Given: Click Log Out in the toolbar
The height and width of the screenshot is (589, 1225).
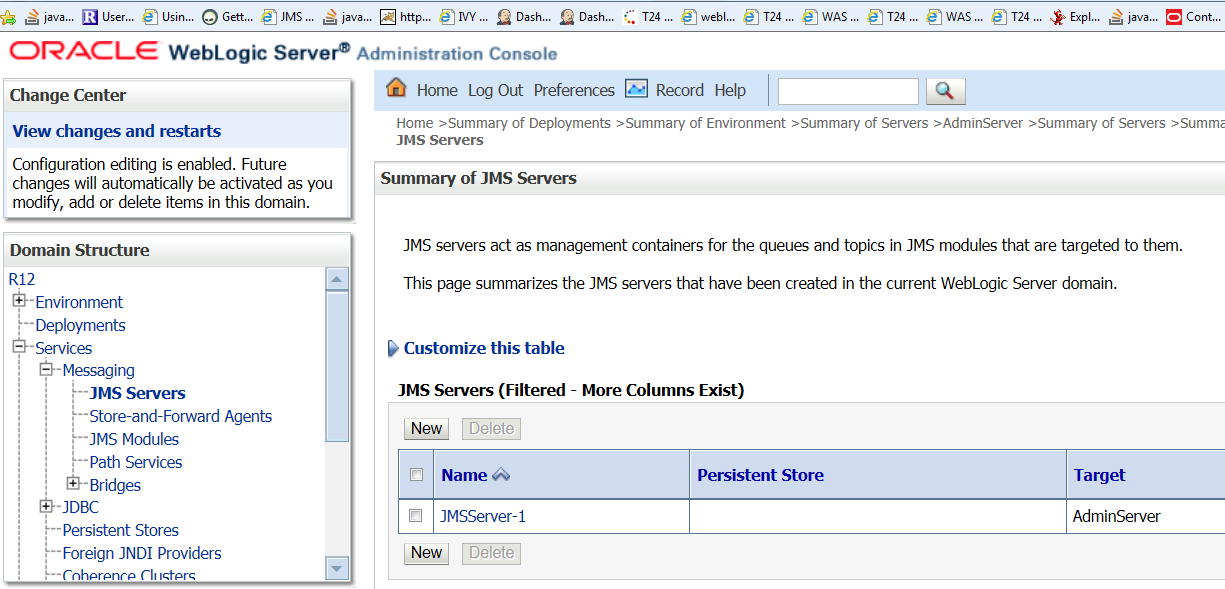Looking at the screenshot, I should click(x=495, y=90).
